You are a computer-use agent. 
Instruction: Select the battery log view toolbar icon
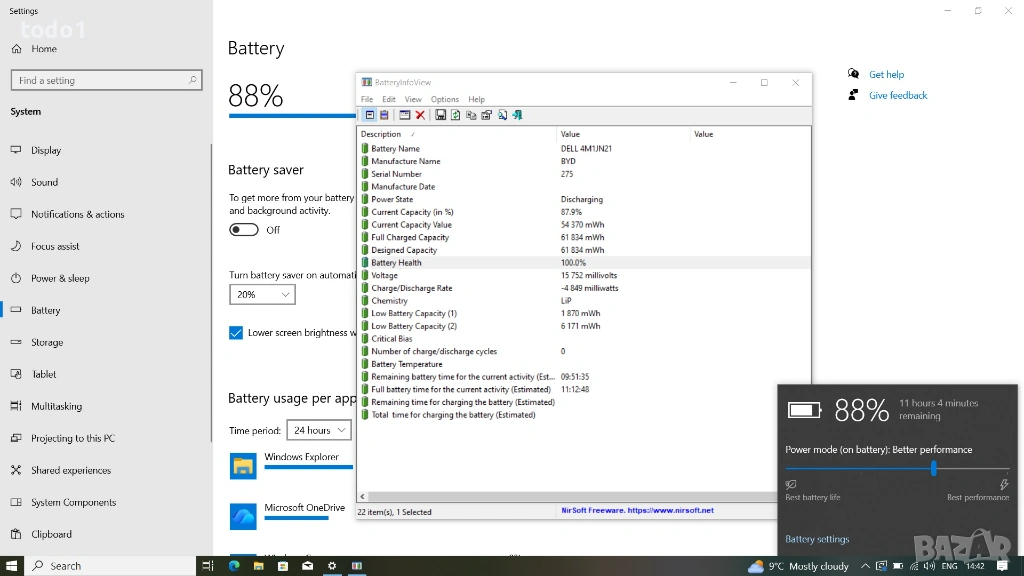pyautogui.click(x=384, y=115)
